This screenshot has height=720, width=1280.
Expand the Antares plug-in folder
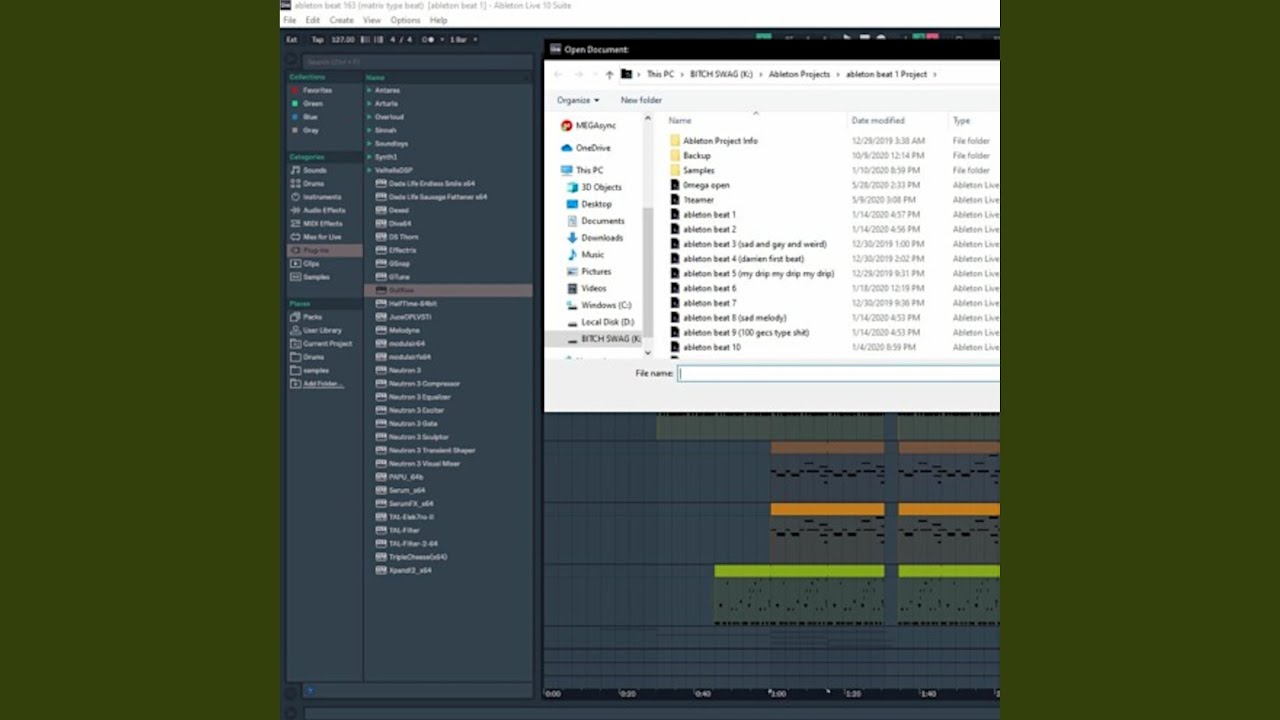click(369, 90)
